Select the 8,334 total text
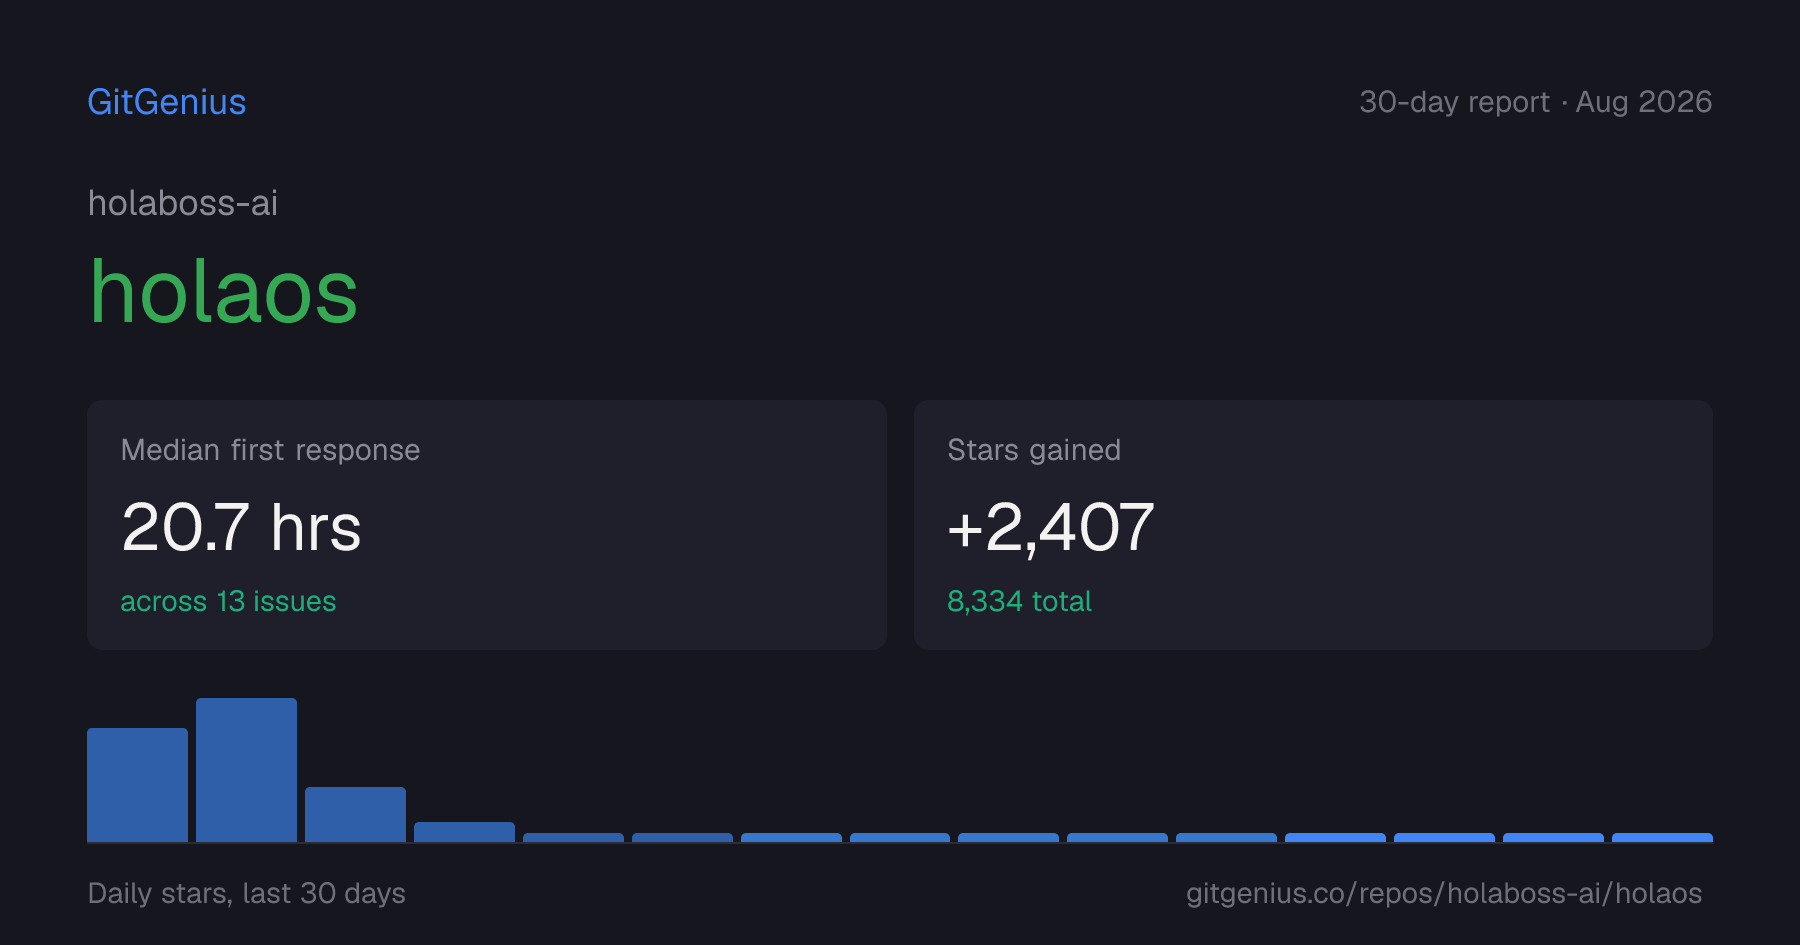Screen dimensions: 1800x945 pos(1019,601)
